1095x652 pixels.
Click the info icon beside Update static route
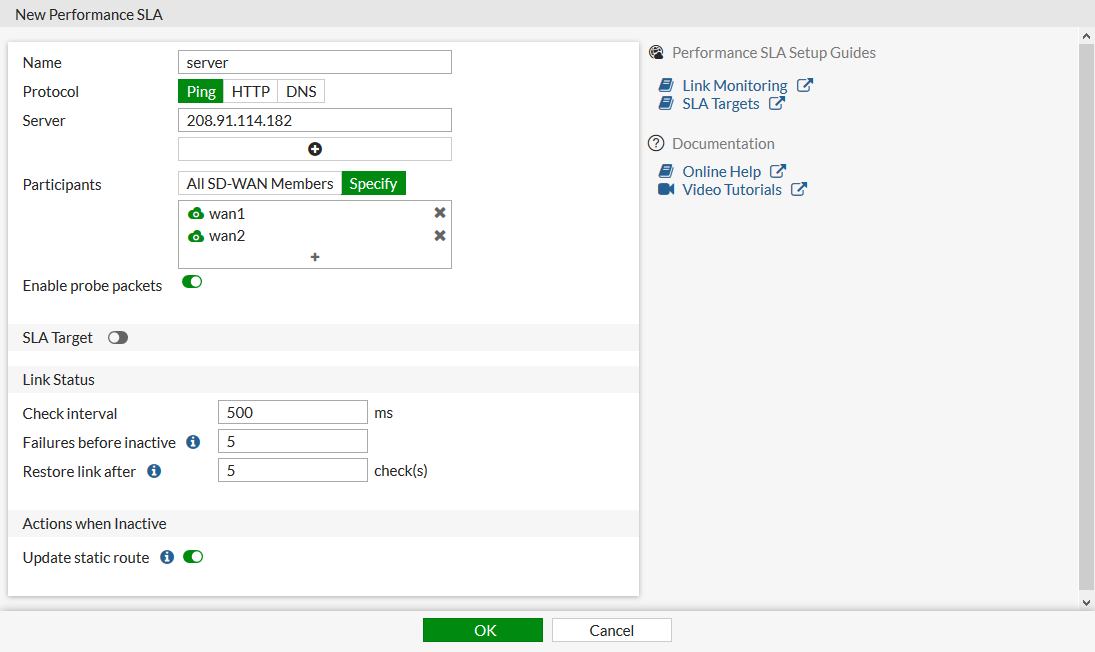(x=166, y=557)
